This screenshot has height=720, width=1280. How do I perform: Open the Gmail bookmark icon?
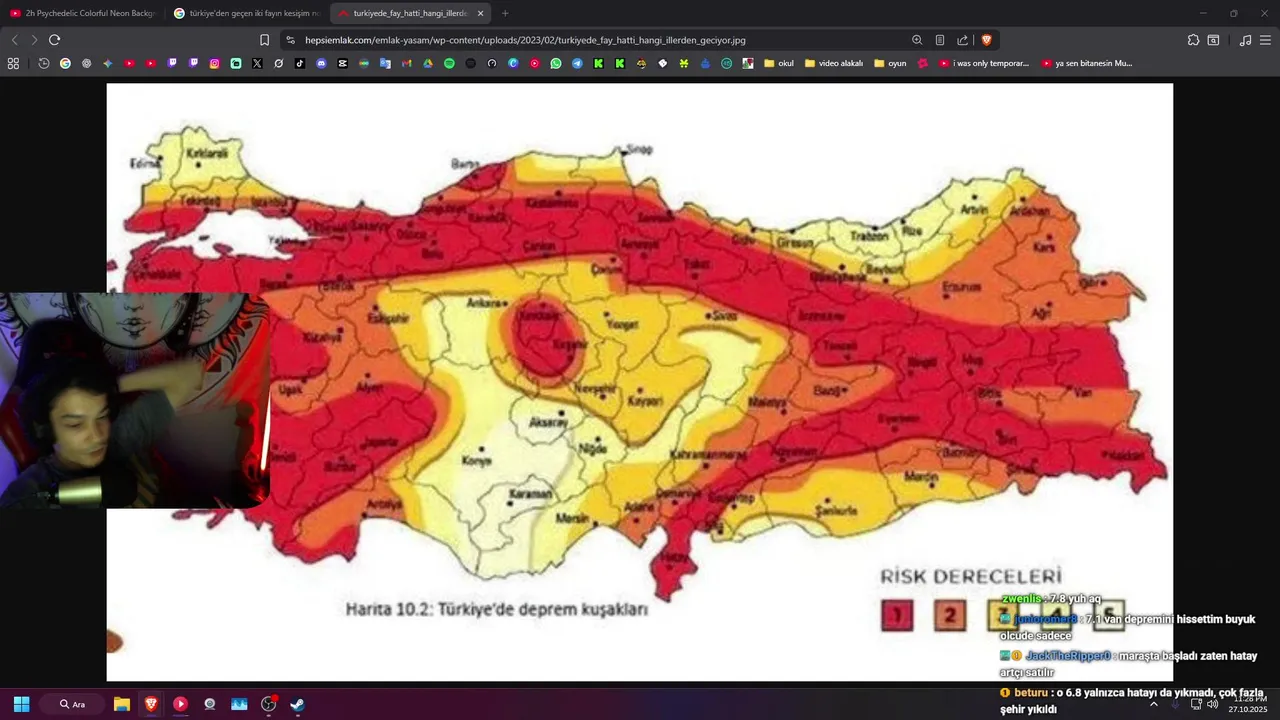pyautogui.click(x=406, y=63)
